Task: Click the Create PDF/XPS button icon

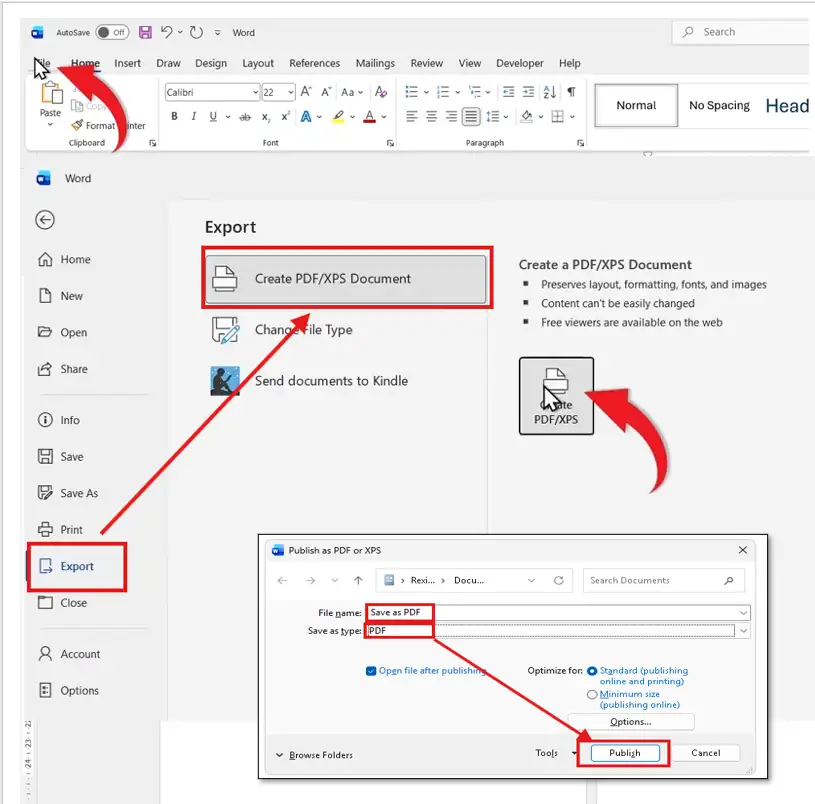Action: (x=556, y=396)
